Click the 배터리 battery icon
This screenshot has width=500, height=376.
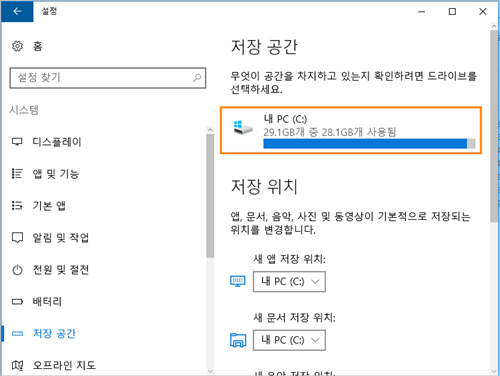point(17,302)
